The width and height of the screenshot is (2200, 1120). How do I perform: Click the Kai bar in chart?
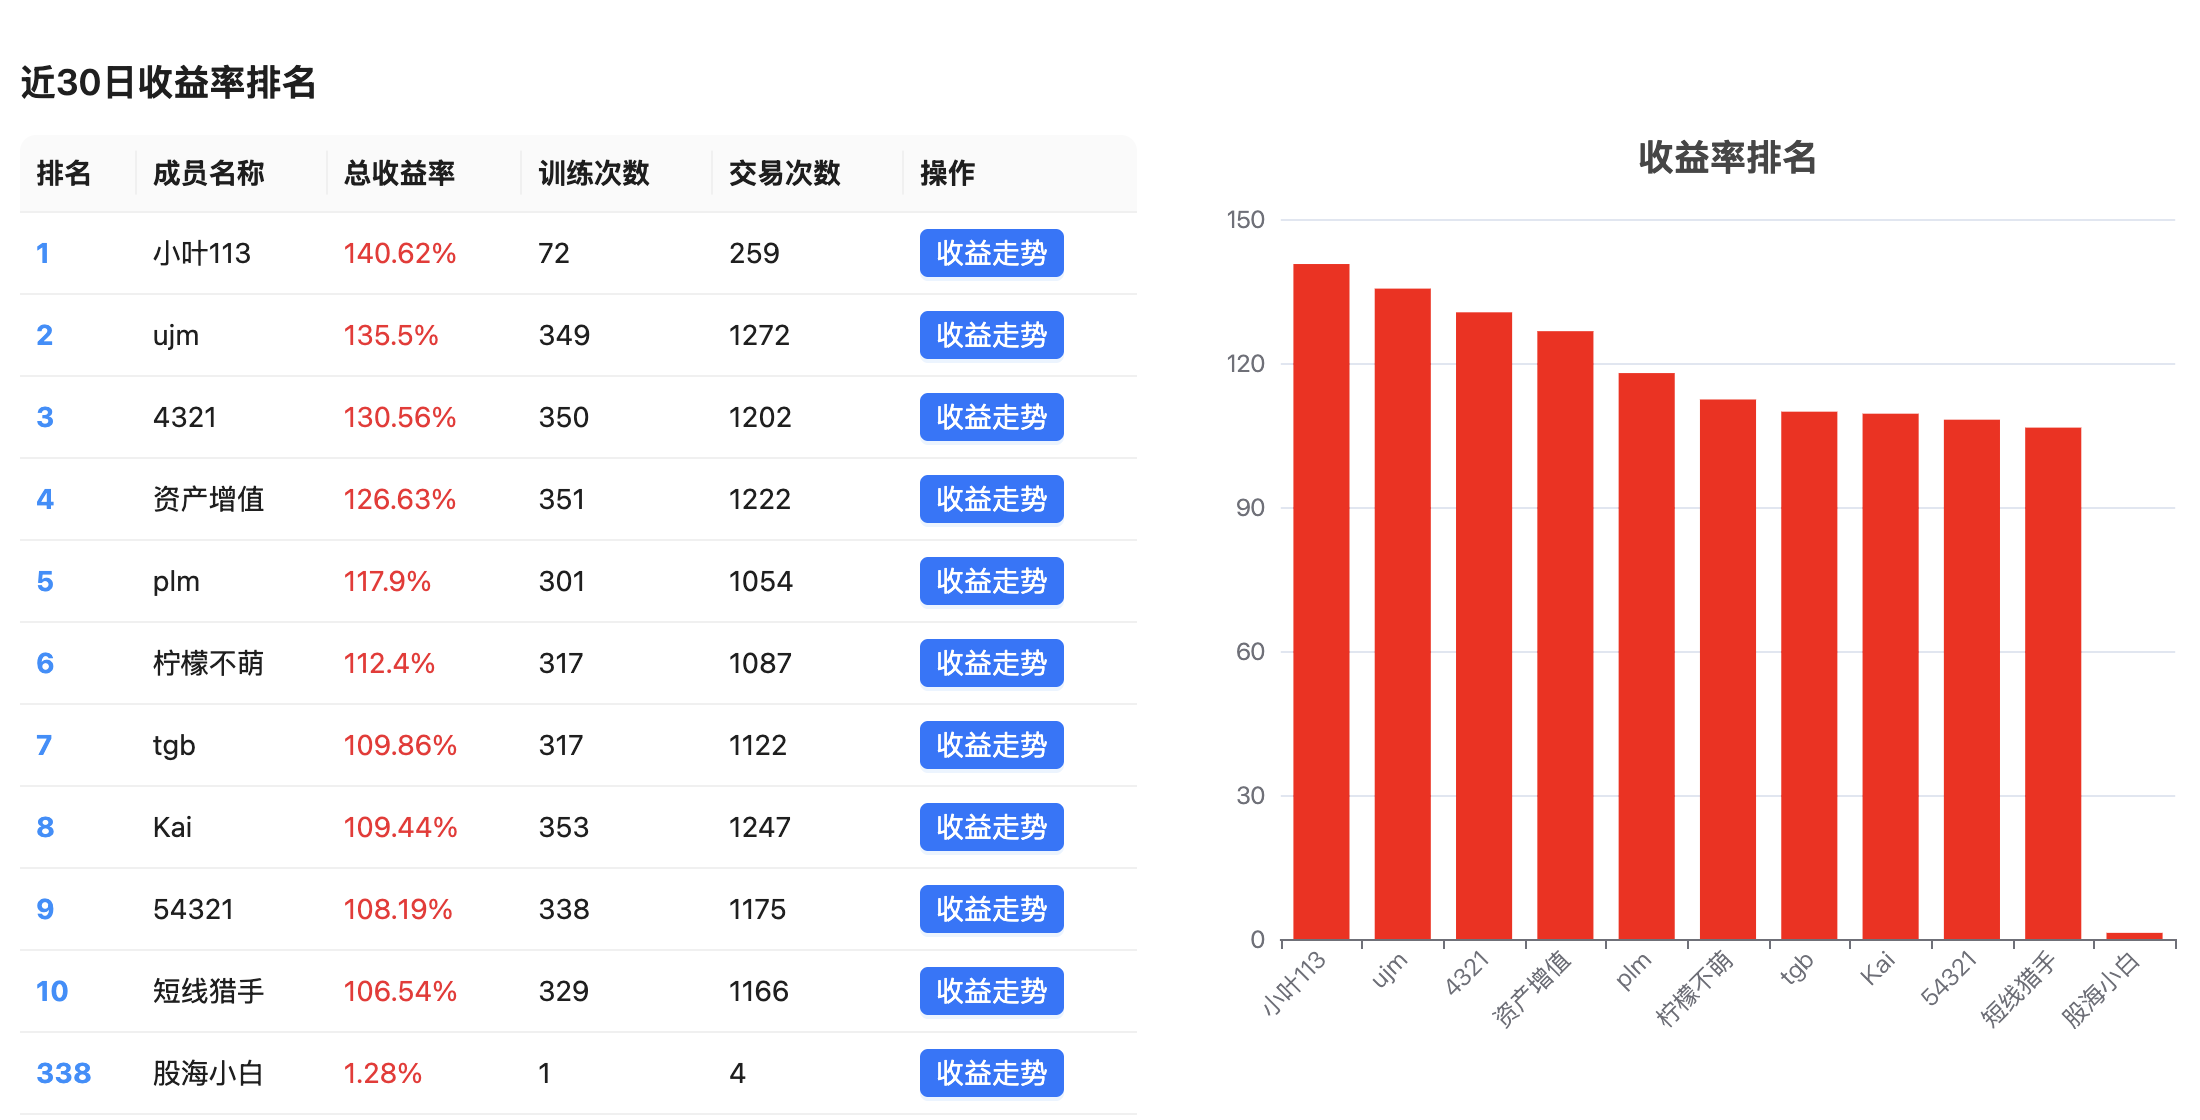[1890, 676]
